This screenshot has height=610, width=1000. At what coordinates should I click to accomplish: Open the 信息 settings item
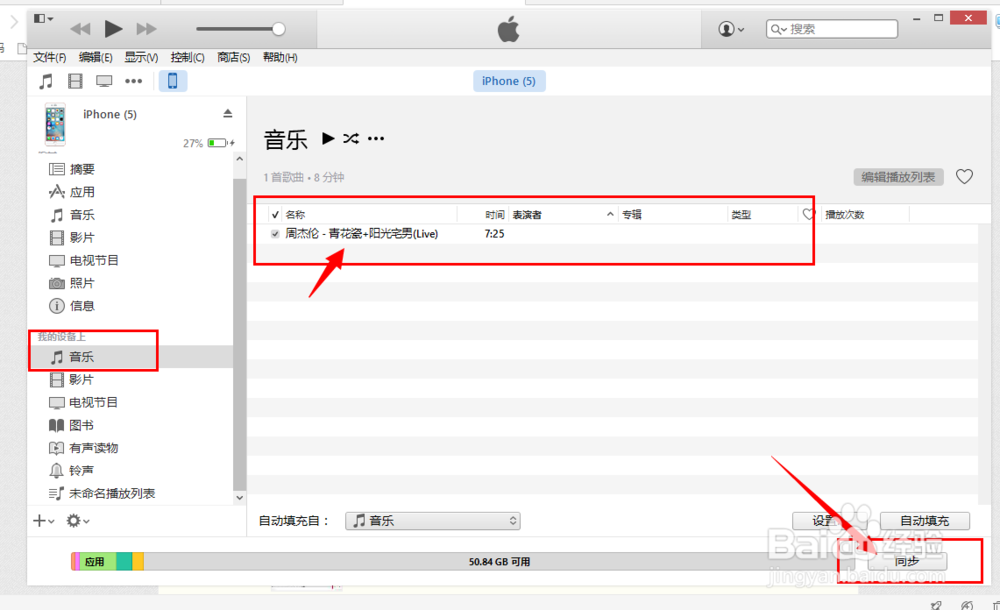coord(71,306)
